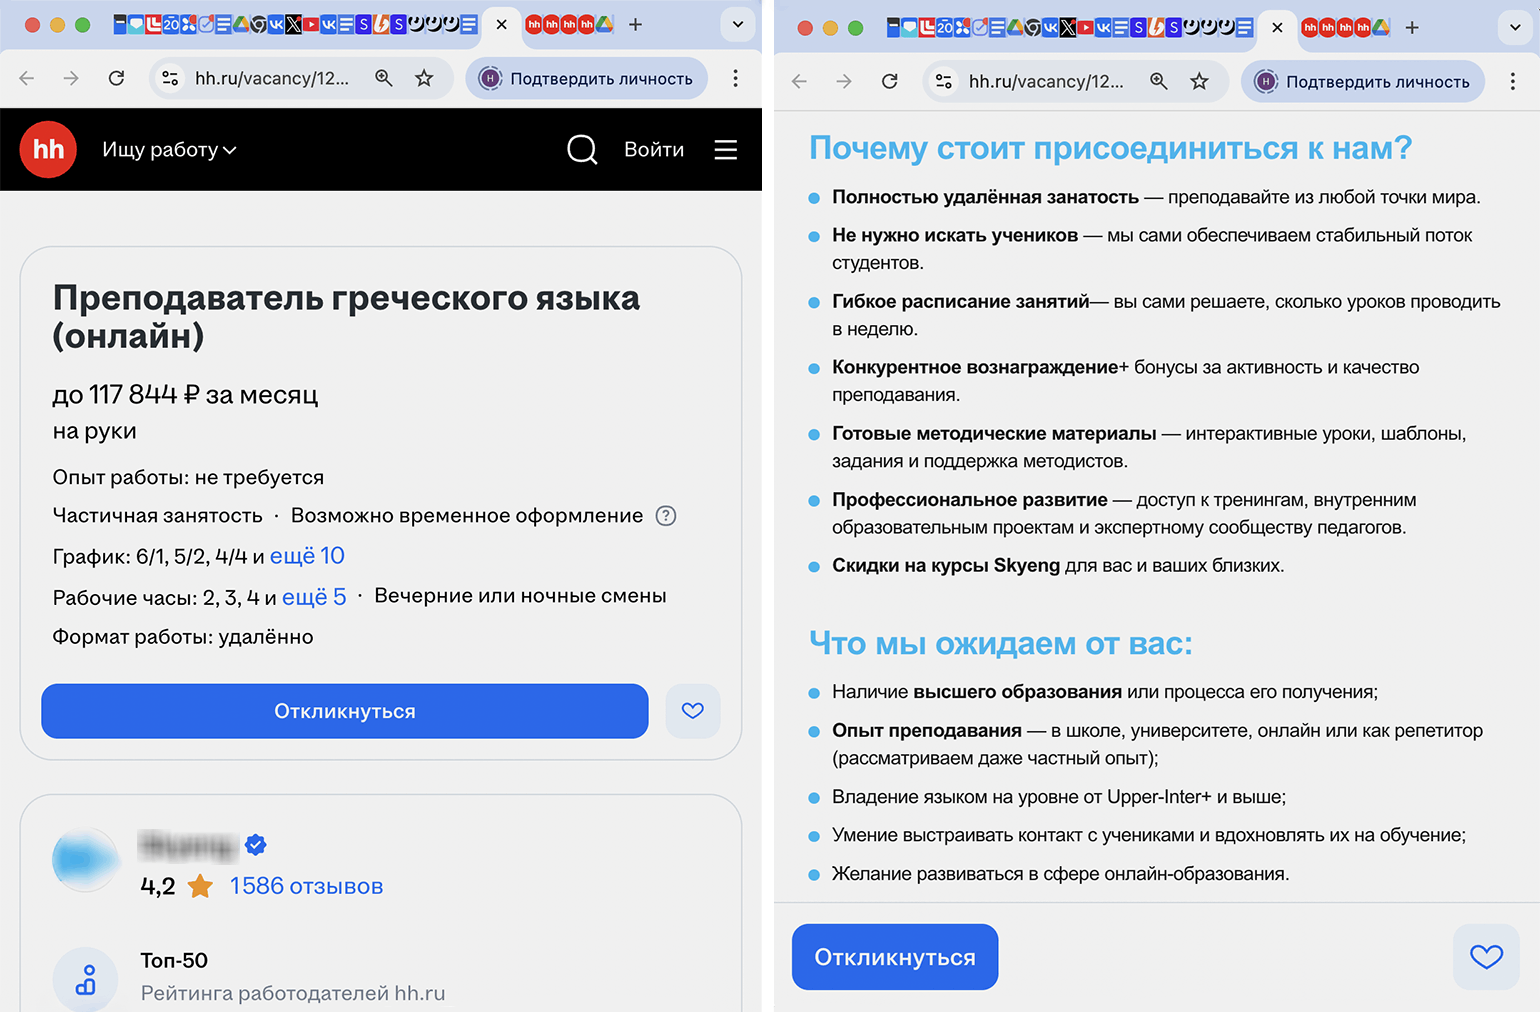Click the help question mark near временное оформление
This screenshot has width=1540, height=1012.
click(x=666, y=516)
